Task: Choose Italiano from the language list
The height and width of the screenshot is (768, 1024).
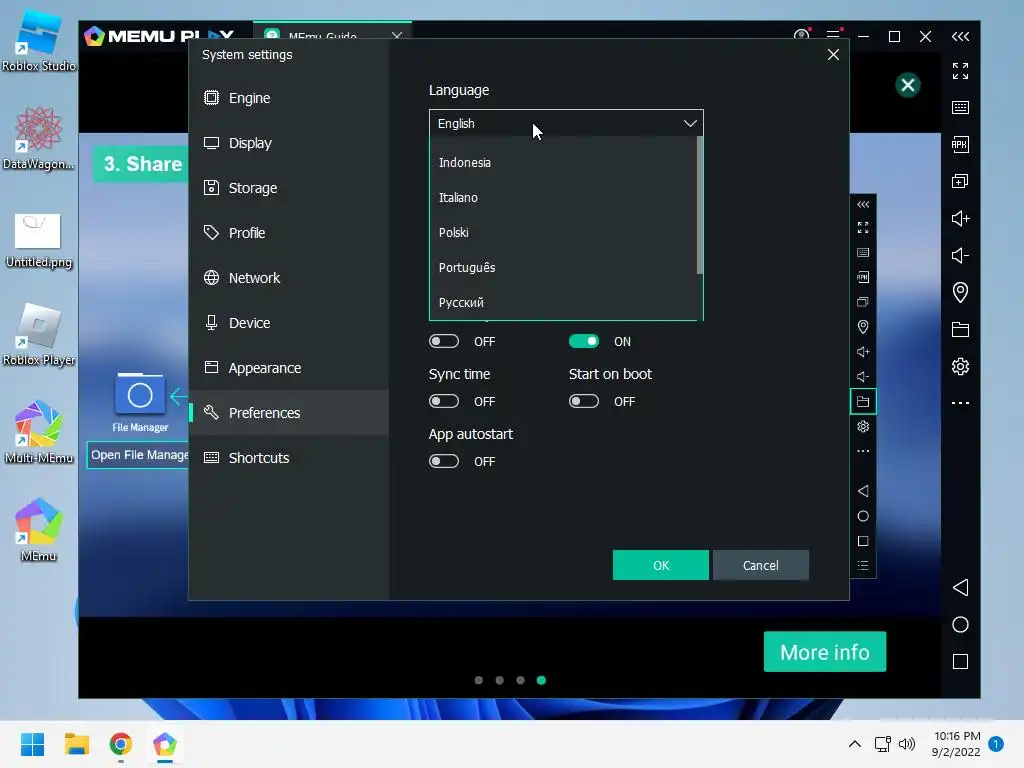Action: [563, 197]
